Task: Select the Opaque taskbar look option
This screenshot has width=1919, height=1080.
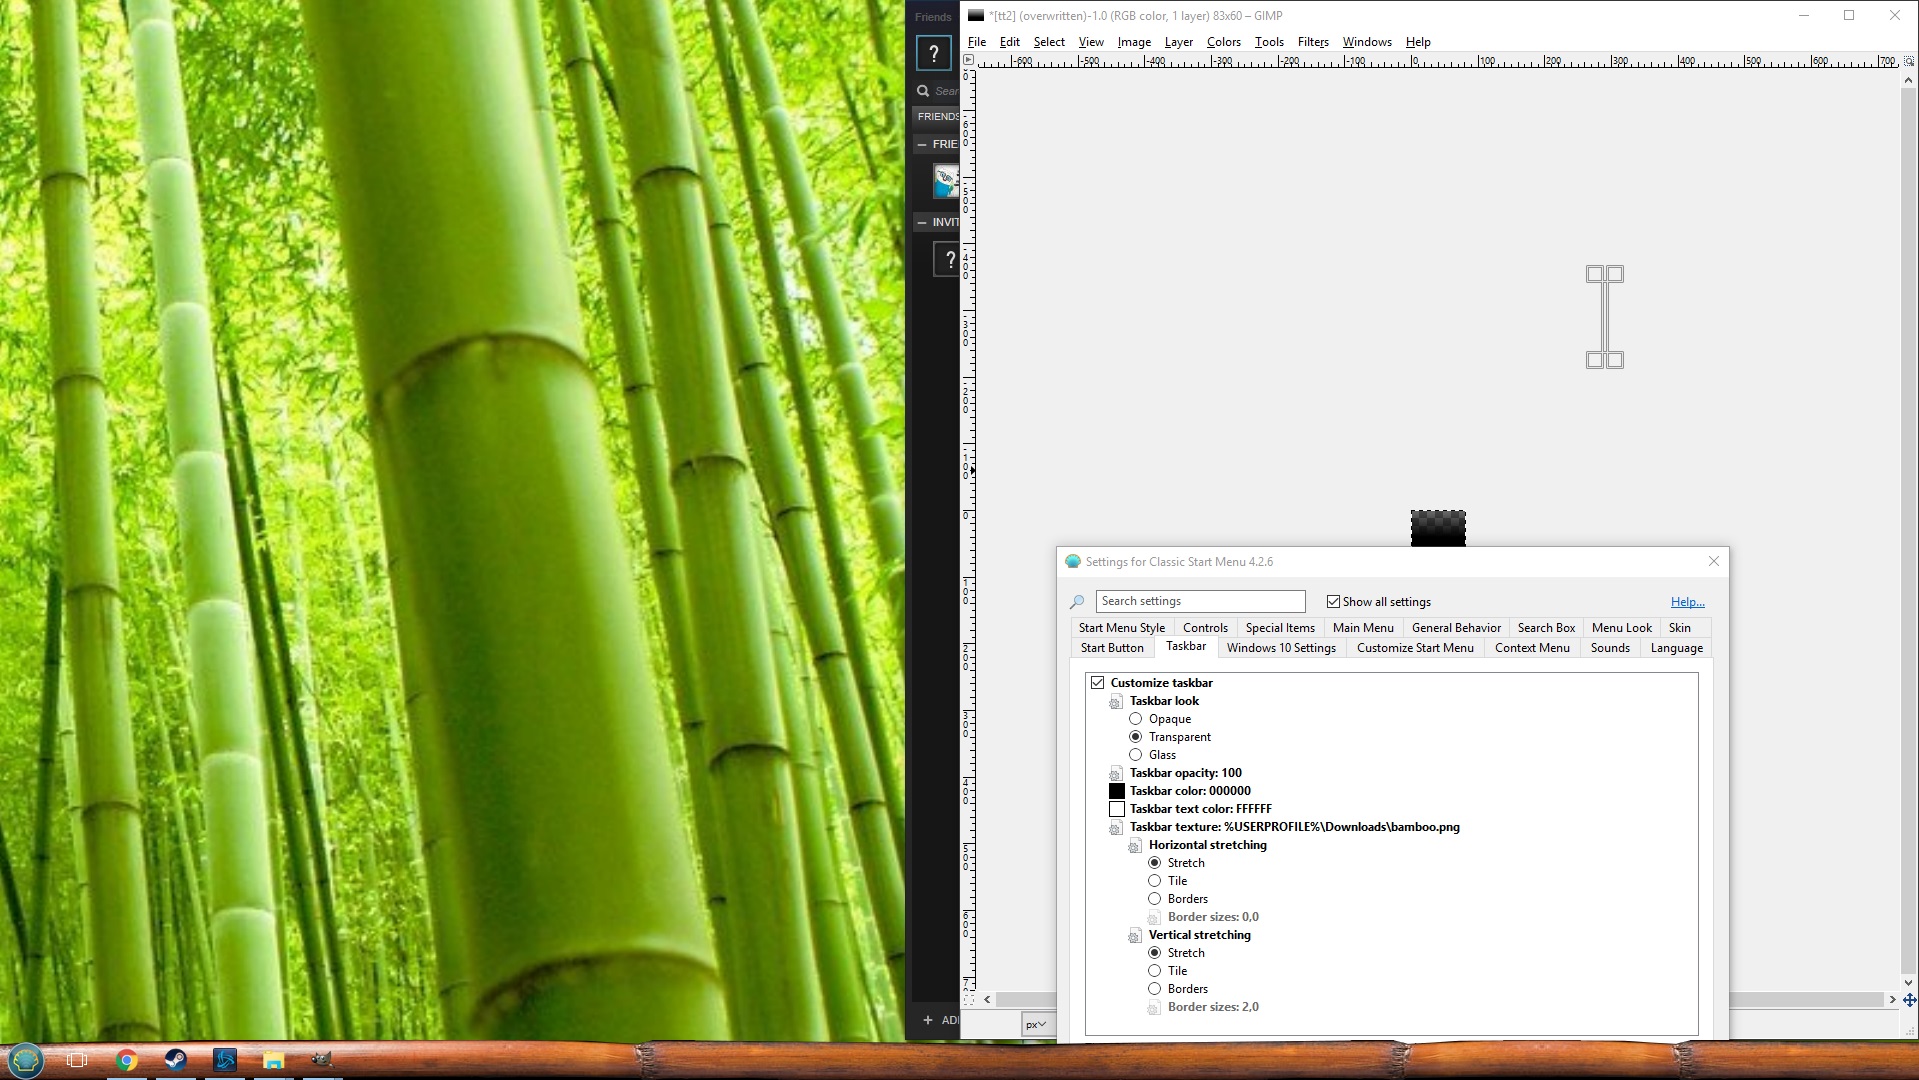Action: pos(1135,719)
